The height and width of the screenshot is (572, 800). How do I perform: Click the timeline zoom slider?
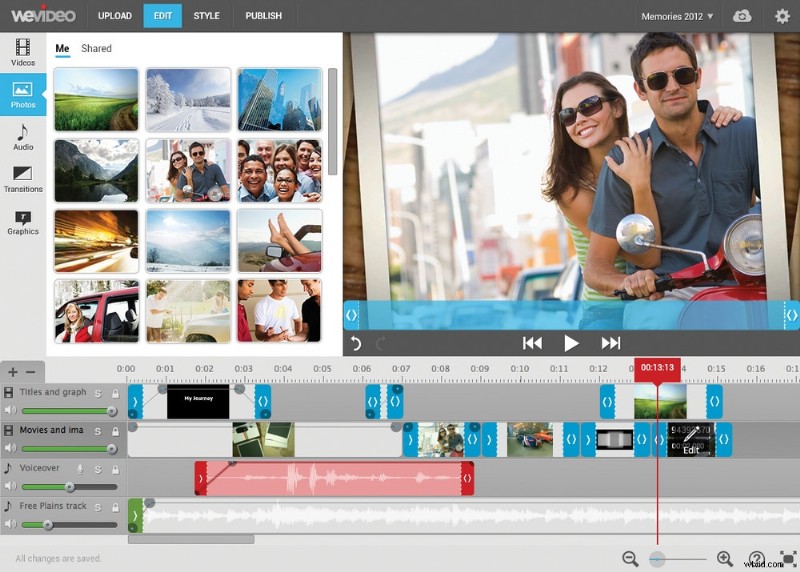pyautogui.click(x=678, y=559)
